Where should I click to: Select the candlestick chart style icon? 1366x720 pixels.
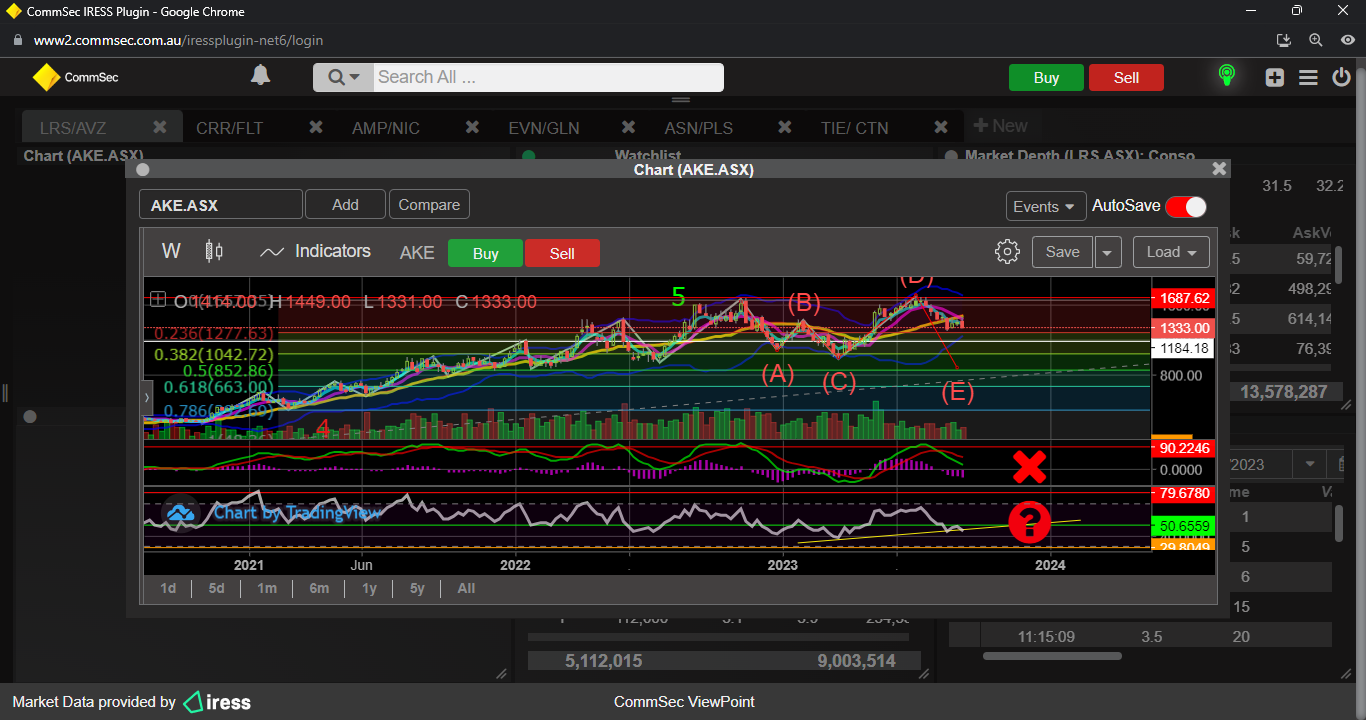(213, 251)
